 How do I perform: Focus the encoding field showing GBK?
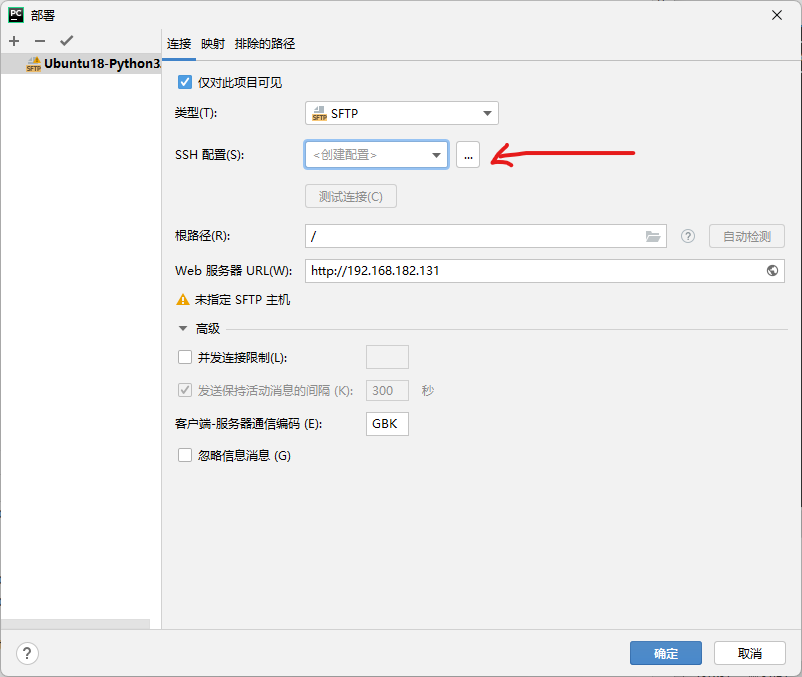click(x=387, y=424)
